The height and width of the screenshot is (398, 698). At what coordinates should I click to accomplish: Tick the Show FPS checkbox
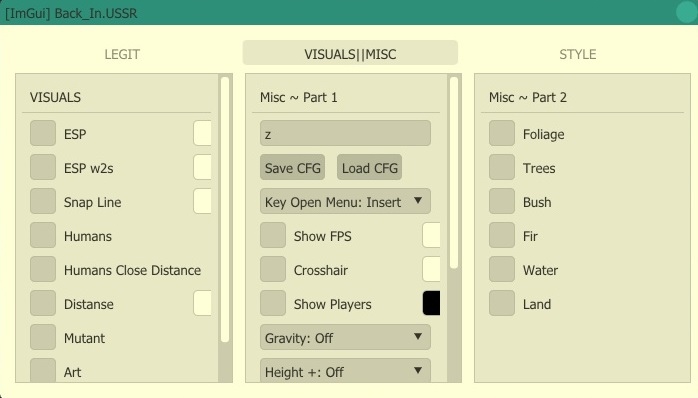tap(273, 235)
